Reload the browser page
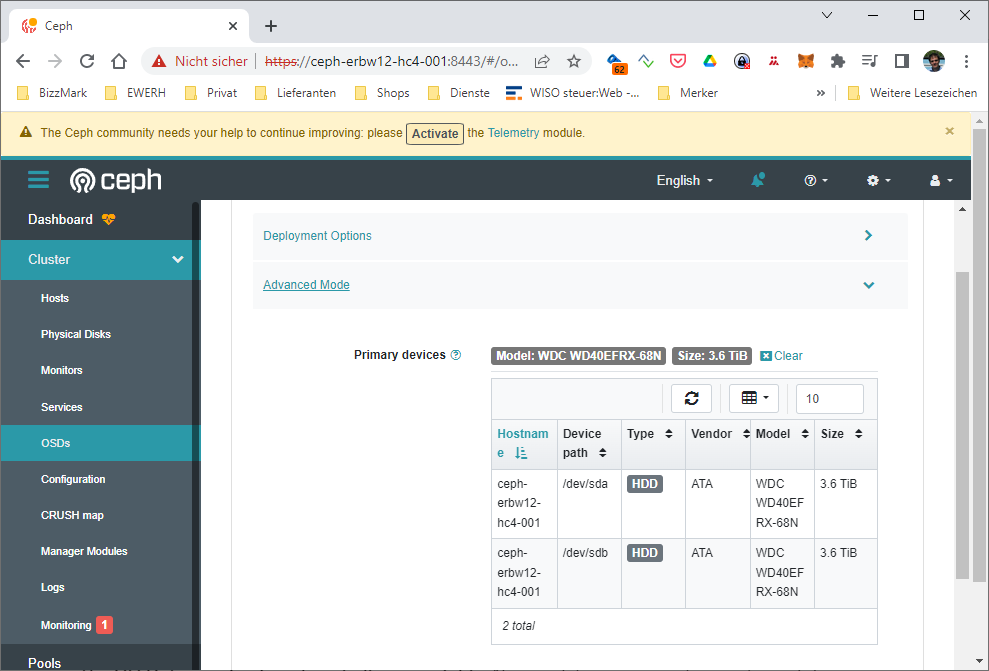The width and height of the screenshot is (989, 671). (x=87, y=61)
